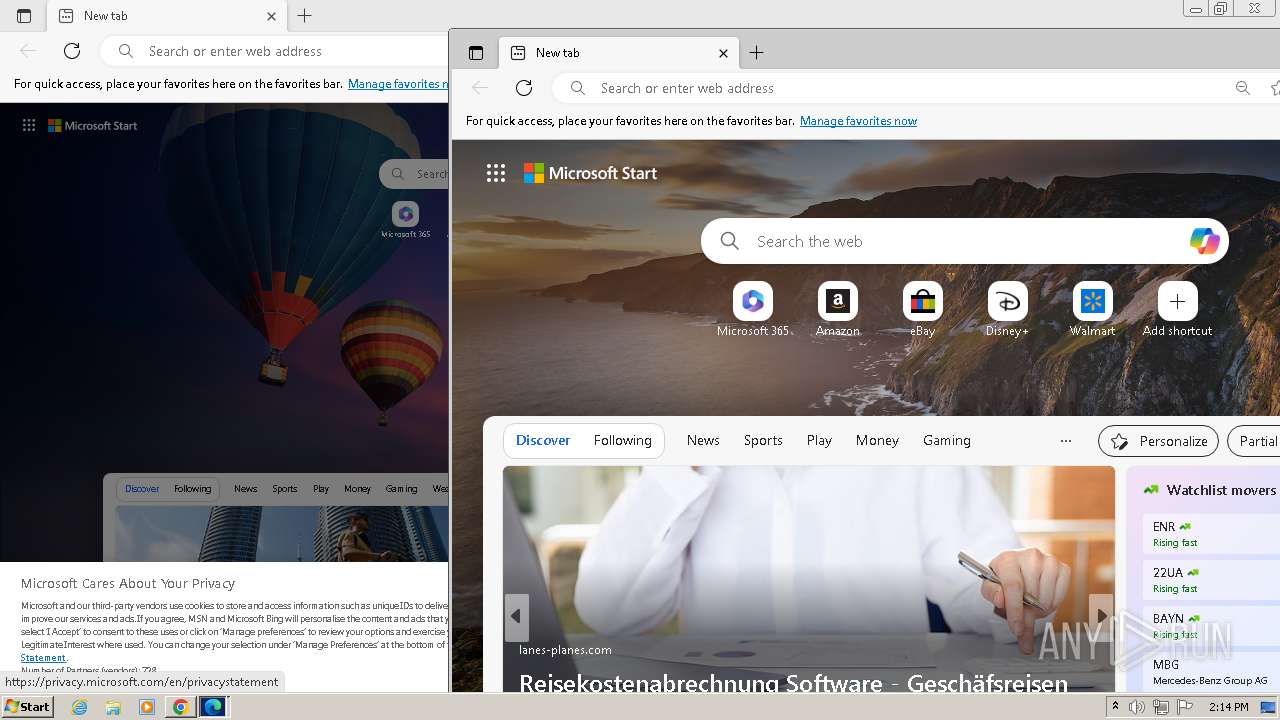Open the volume control in system tray
The height and width of the screenshot is (720, 1280).
point(1137,707)
